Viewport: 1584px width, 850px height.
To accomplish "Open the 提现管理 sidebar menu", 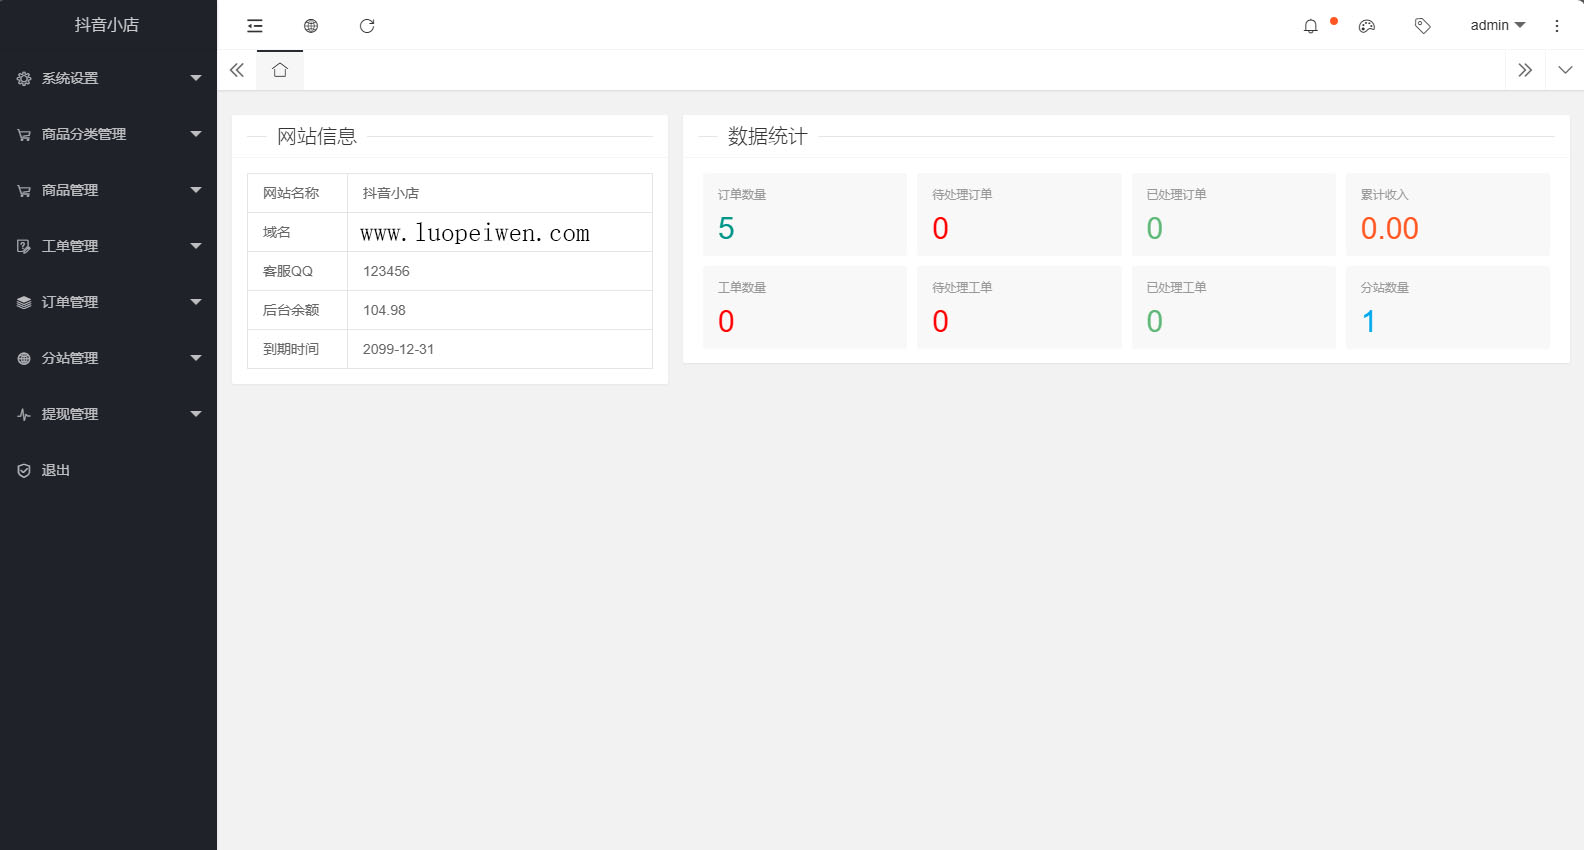I will tap(108, 414).
